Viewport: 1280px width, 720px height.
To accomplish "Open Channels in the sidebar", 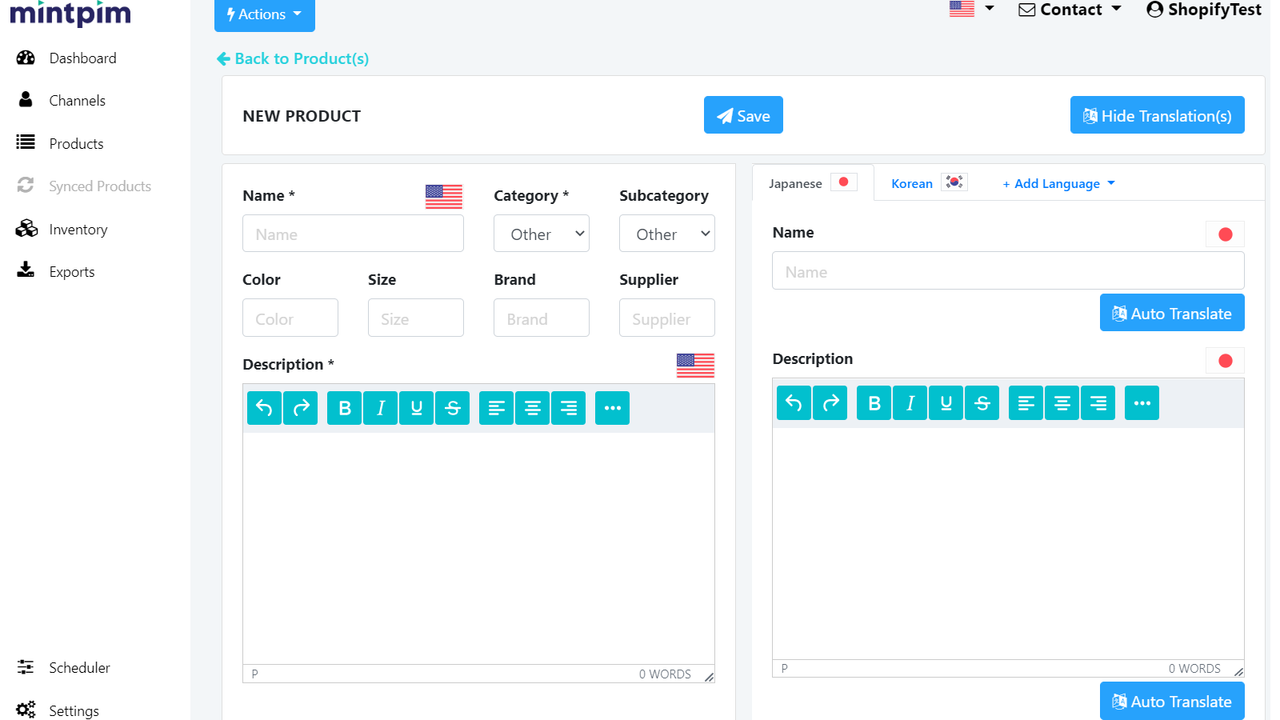I will (61, 100).
